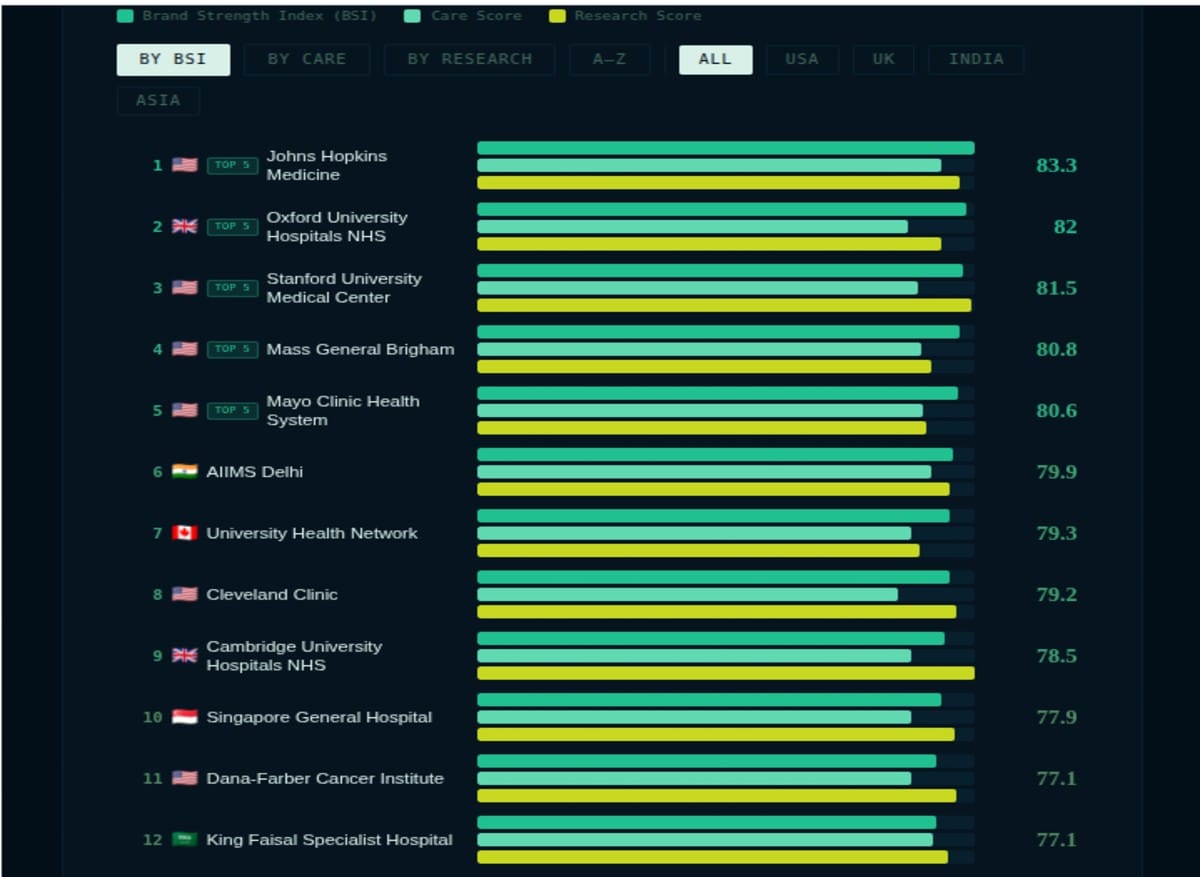Click the TOP 5 badge beside Mayo Clinic Health System
The image size is (1200, 877).
pos(231,411)
